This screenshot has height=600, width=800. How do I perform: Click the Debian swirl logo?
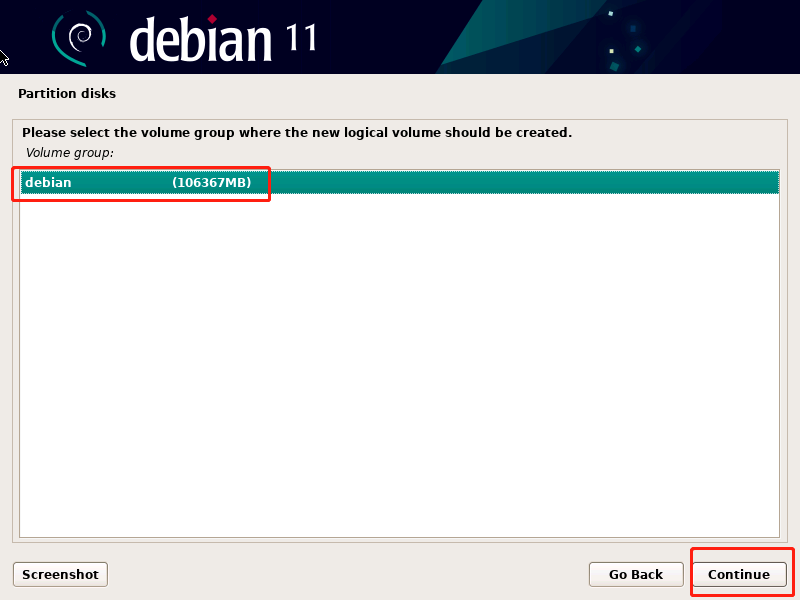pyautogui.click(x=79, y=38)
